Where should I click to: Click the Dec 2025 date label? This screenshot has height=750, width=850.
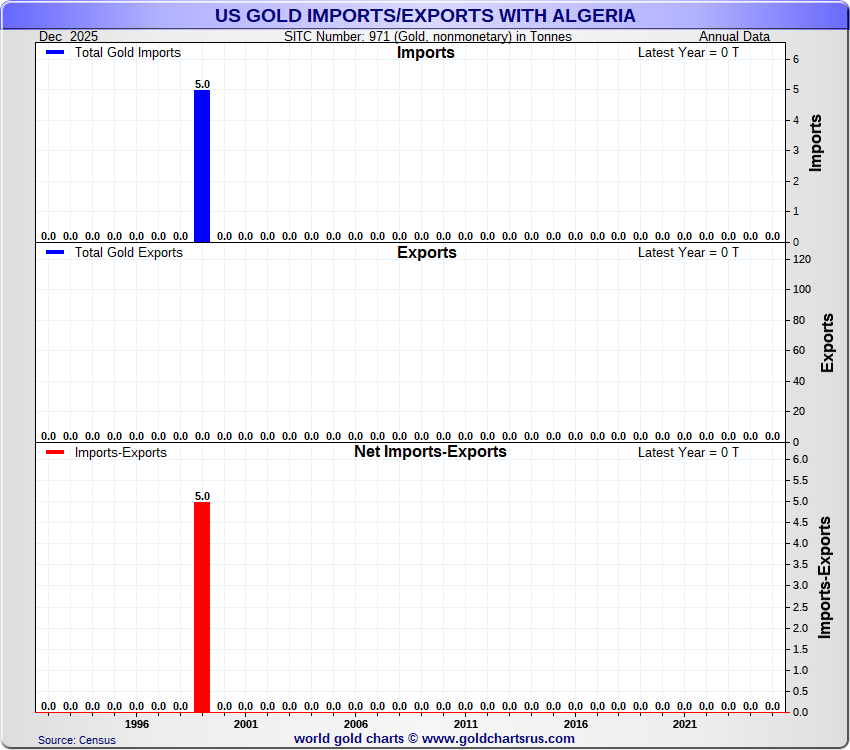(70, 37)
